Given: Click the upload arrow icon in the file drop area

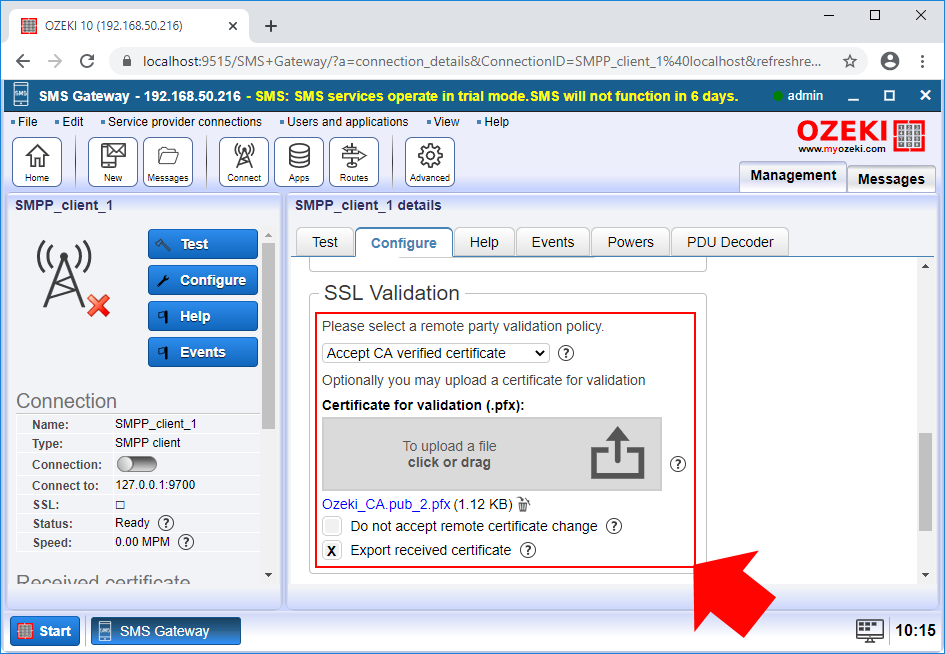Looking at the screenshot, I should tap(618, 453).
